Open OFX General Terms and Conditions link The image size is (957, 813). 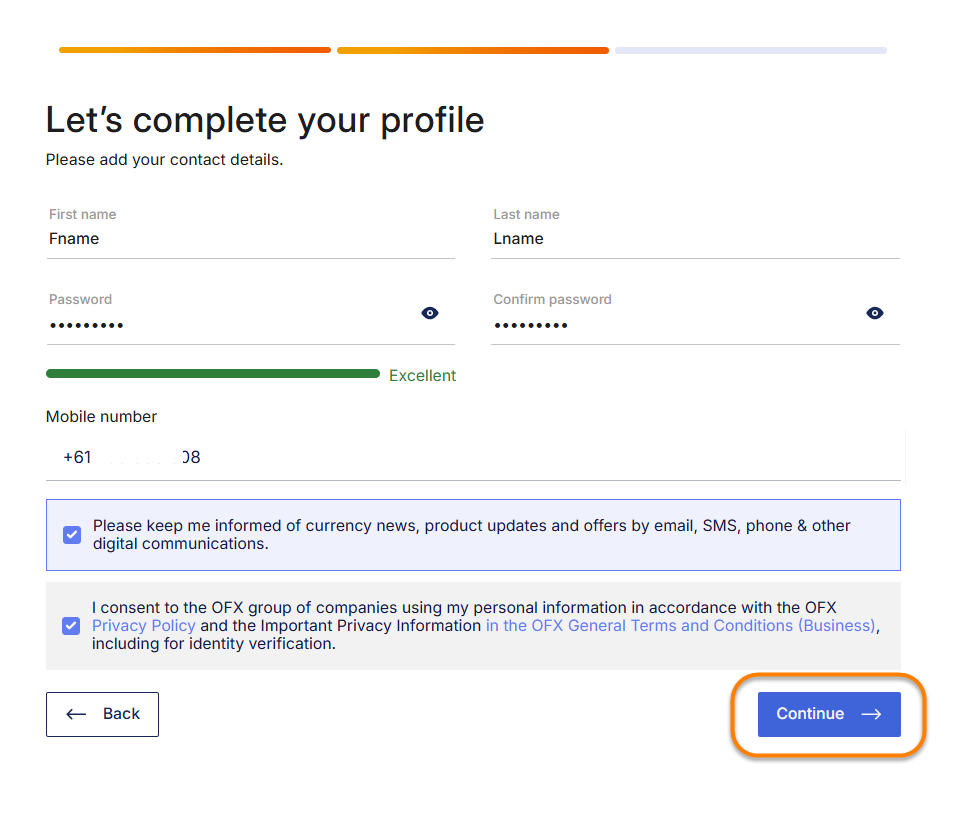[680, 626]
